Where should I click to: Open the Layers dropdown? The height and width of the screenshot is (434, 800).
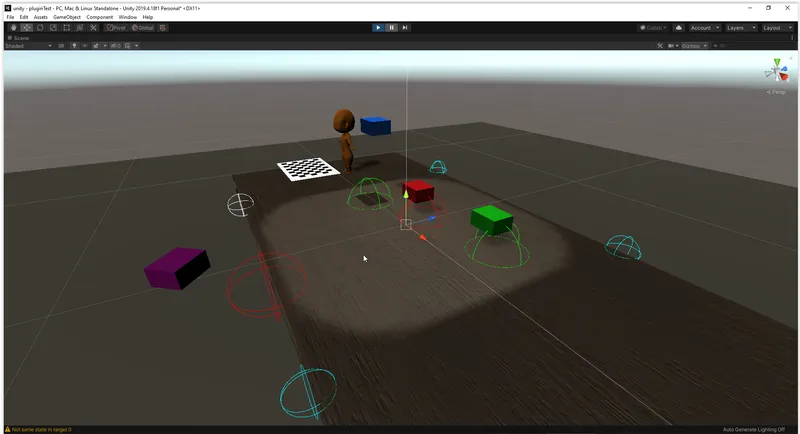point(741,28)
